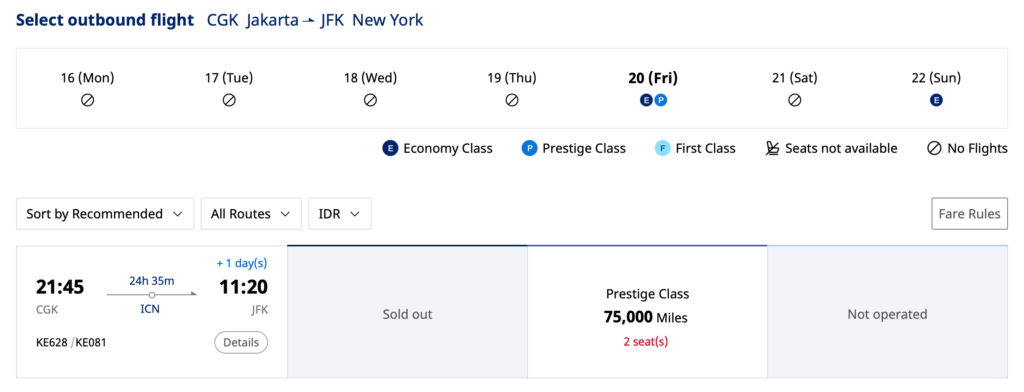Select the 20 (Fri) date tab

(653, 88)
